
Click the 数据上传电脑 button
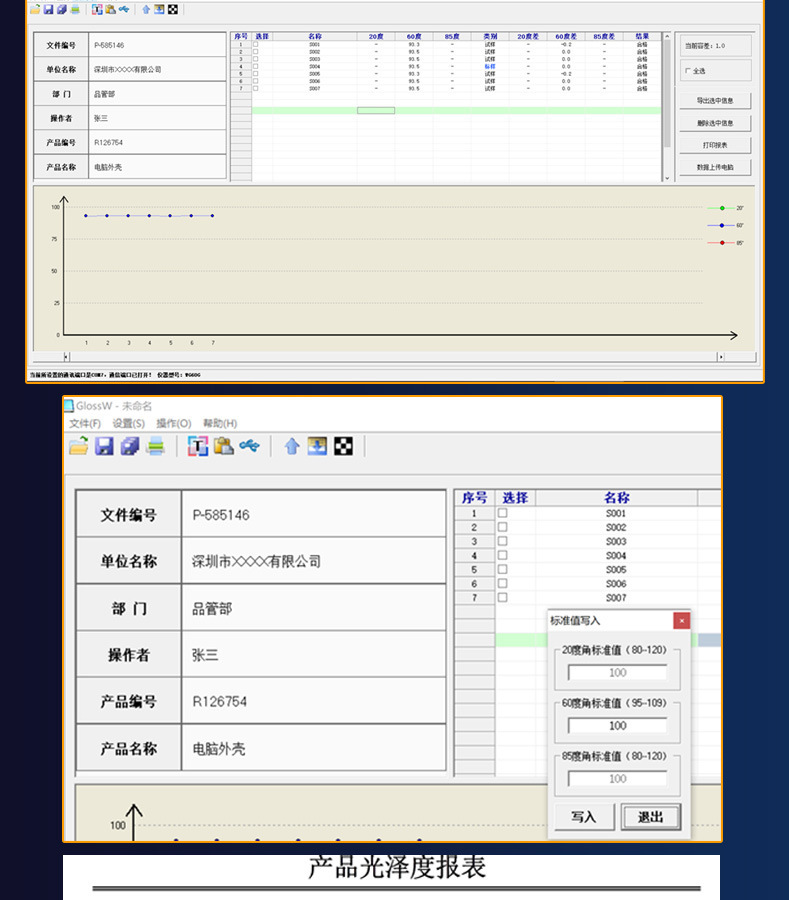715,167
